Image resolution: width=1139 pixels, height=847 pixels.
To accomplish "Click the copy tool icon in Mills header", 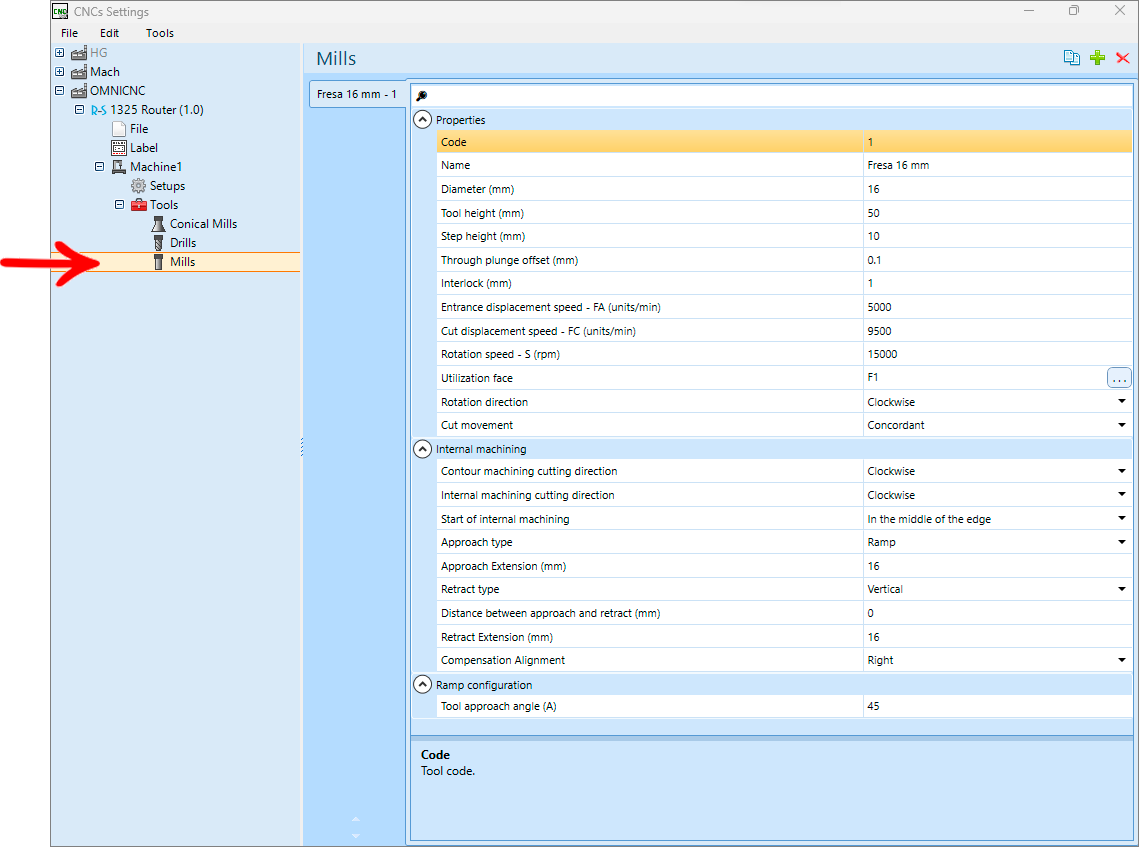I will 1071,58.
